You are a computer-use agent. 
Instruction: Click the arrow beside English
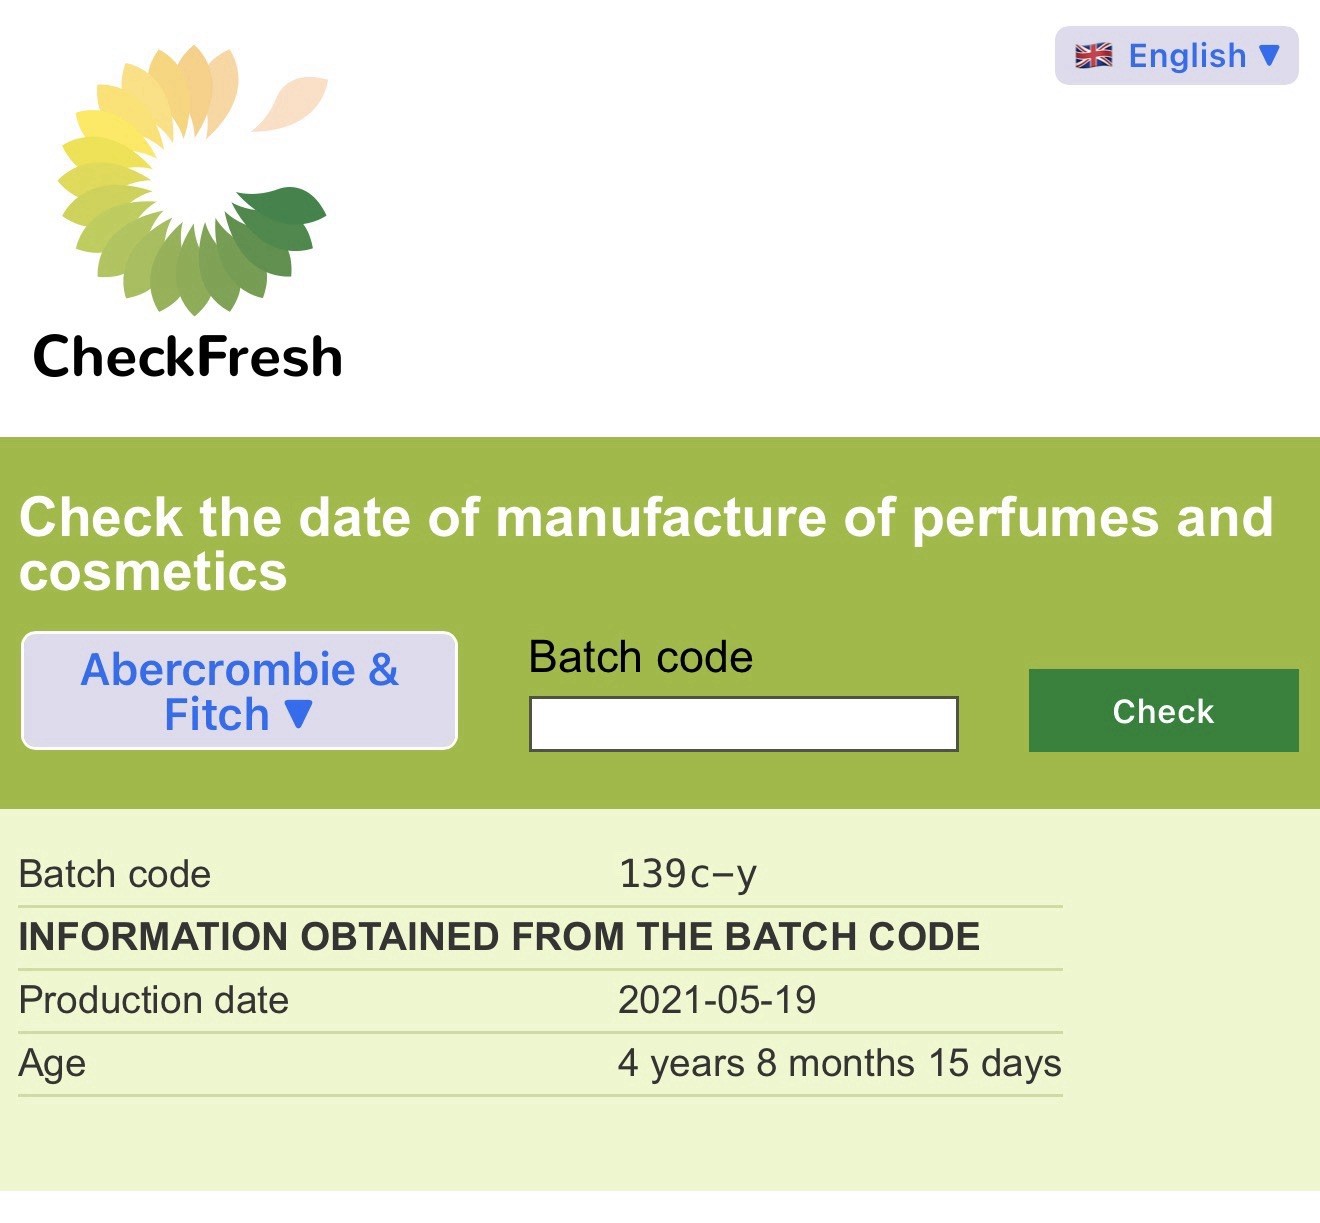coord(1269,55)
